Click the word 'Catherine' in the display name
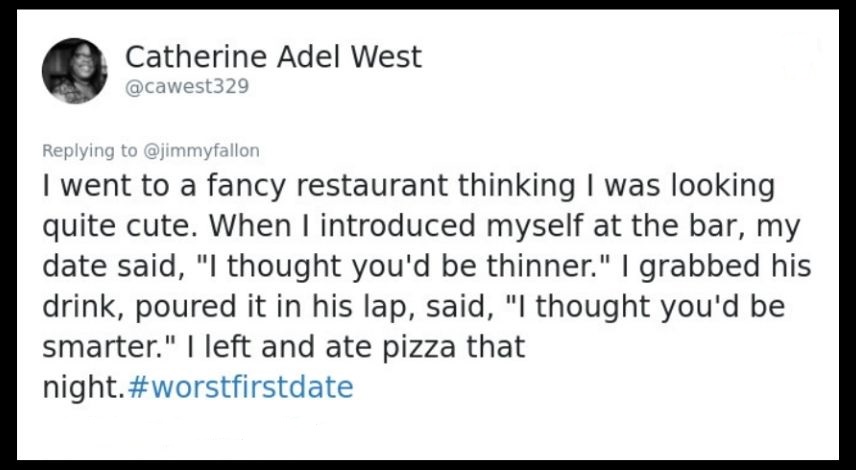 coord(197,57)
